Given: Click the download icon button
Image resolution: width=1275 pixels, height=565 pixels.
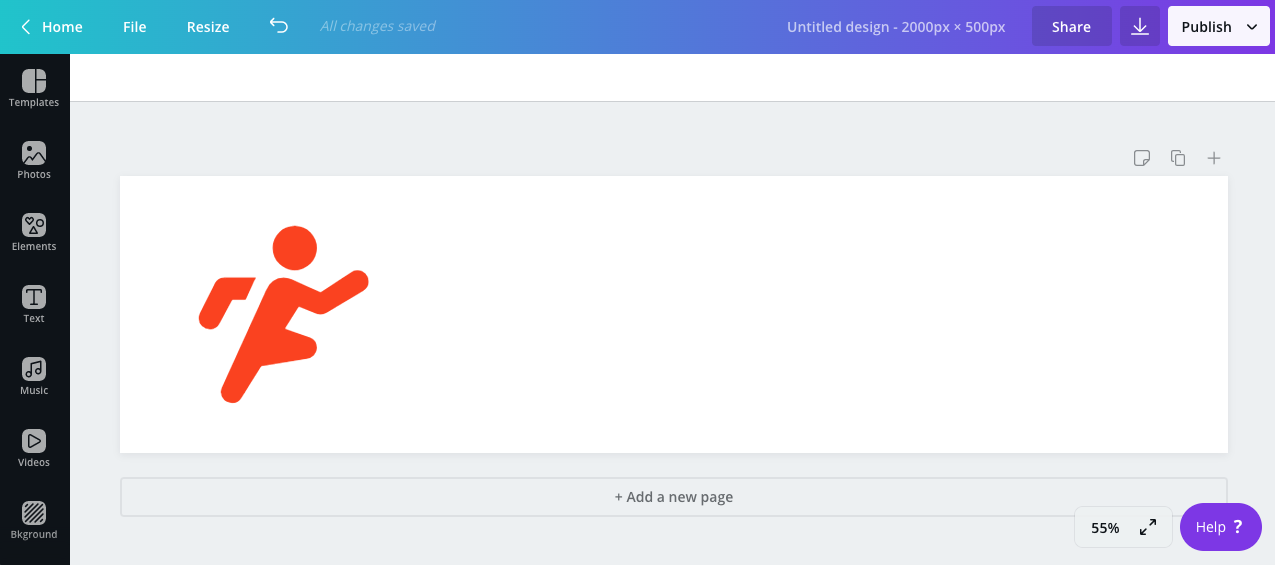Looking at the screenshot, I should click(x=1140, y=27).
